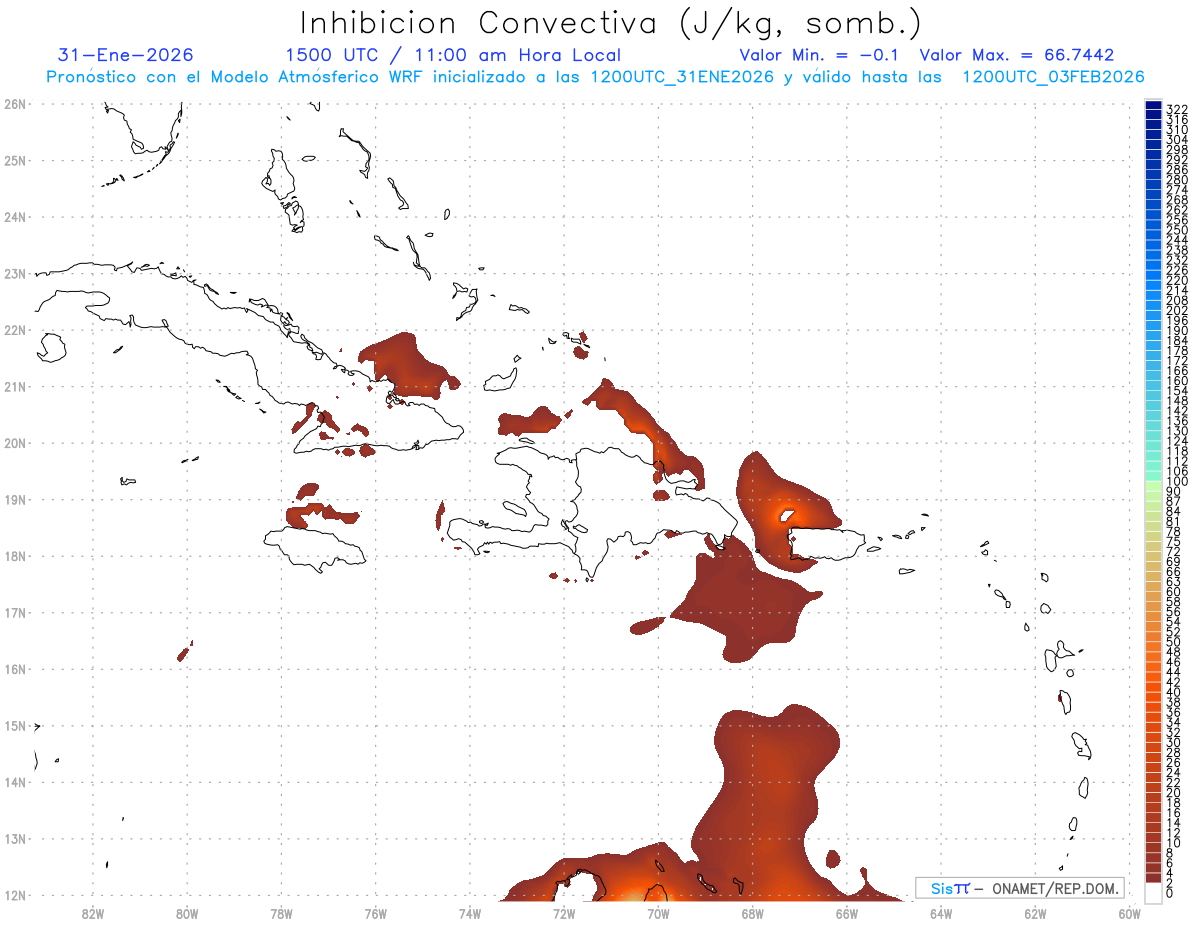
Task: Click the 20N latitude label
Action: 15,443
